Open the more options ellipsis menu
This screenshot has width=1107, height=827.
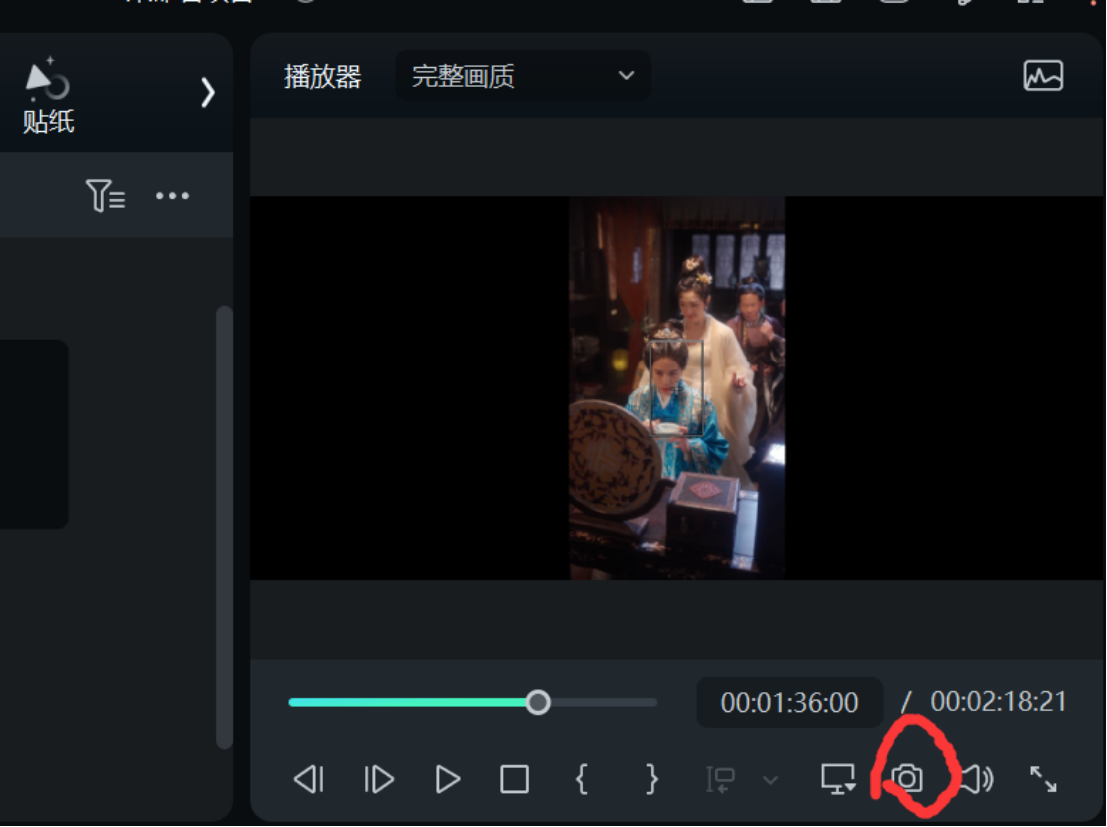[x=172, y=196]
